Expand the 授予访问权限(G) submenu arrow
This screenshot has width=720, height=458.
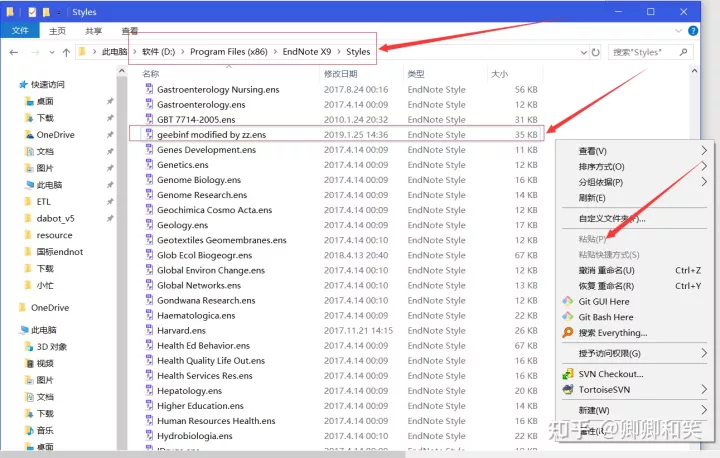(704, 353)
